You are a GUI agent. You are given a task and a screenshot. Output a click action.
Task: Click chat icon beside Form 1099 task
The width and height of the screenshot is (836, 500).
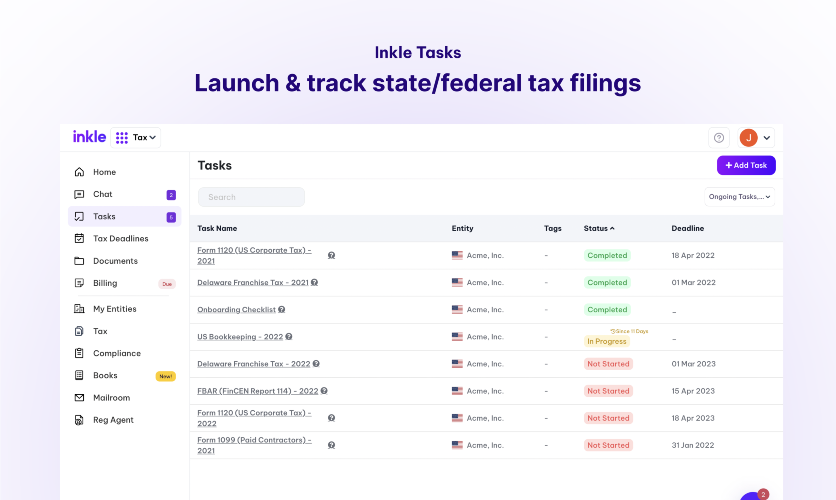pyautogui.click(x=331, y=445)
